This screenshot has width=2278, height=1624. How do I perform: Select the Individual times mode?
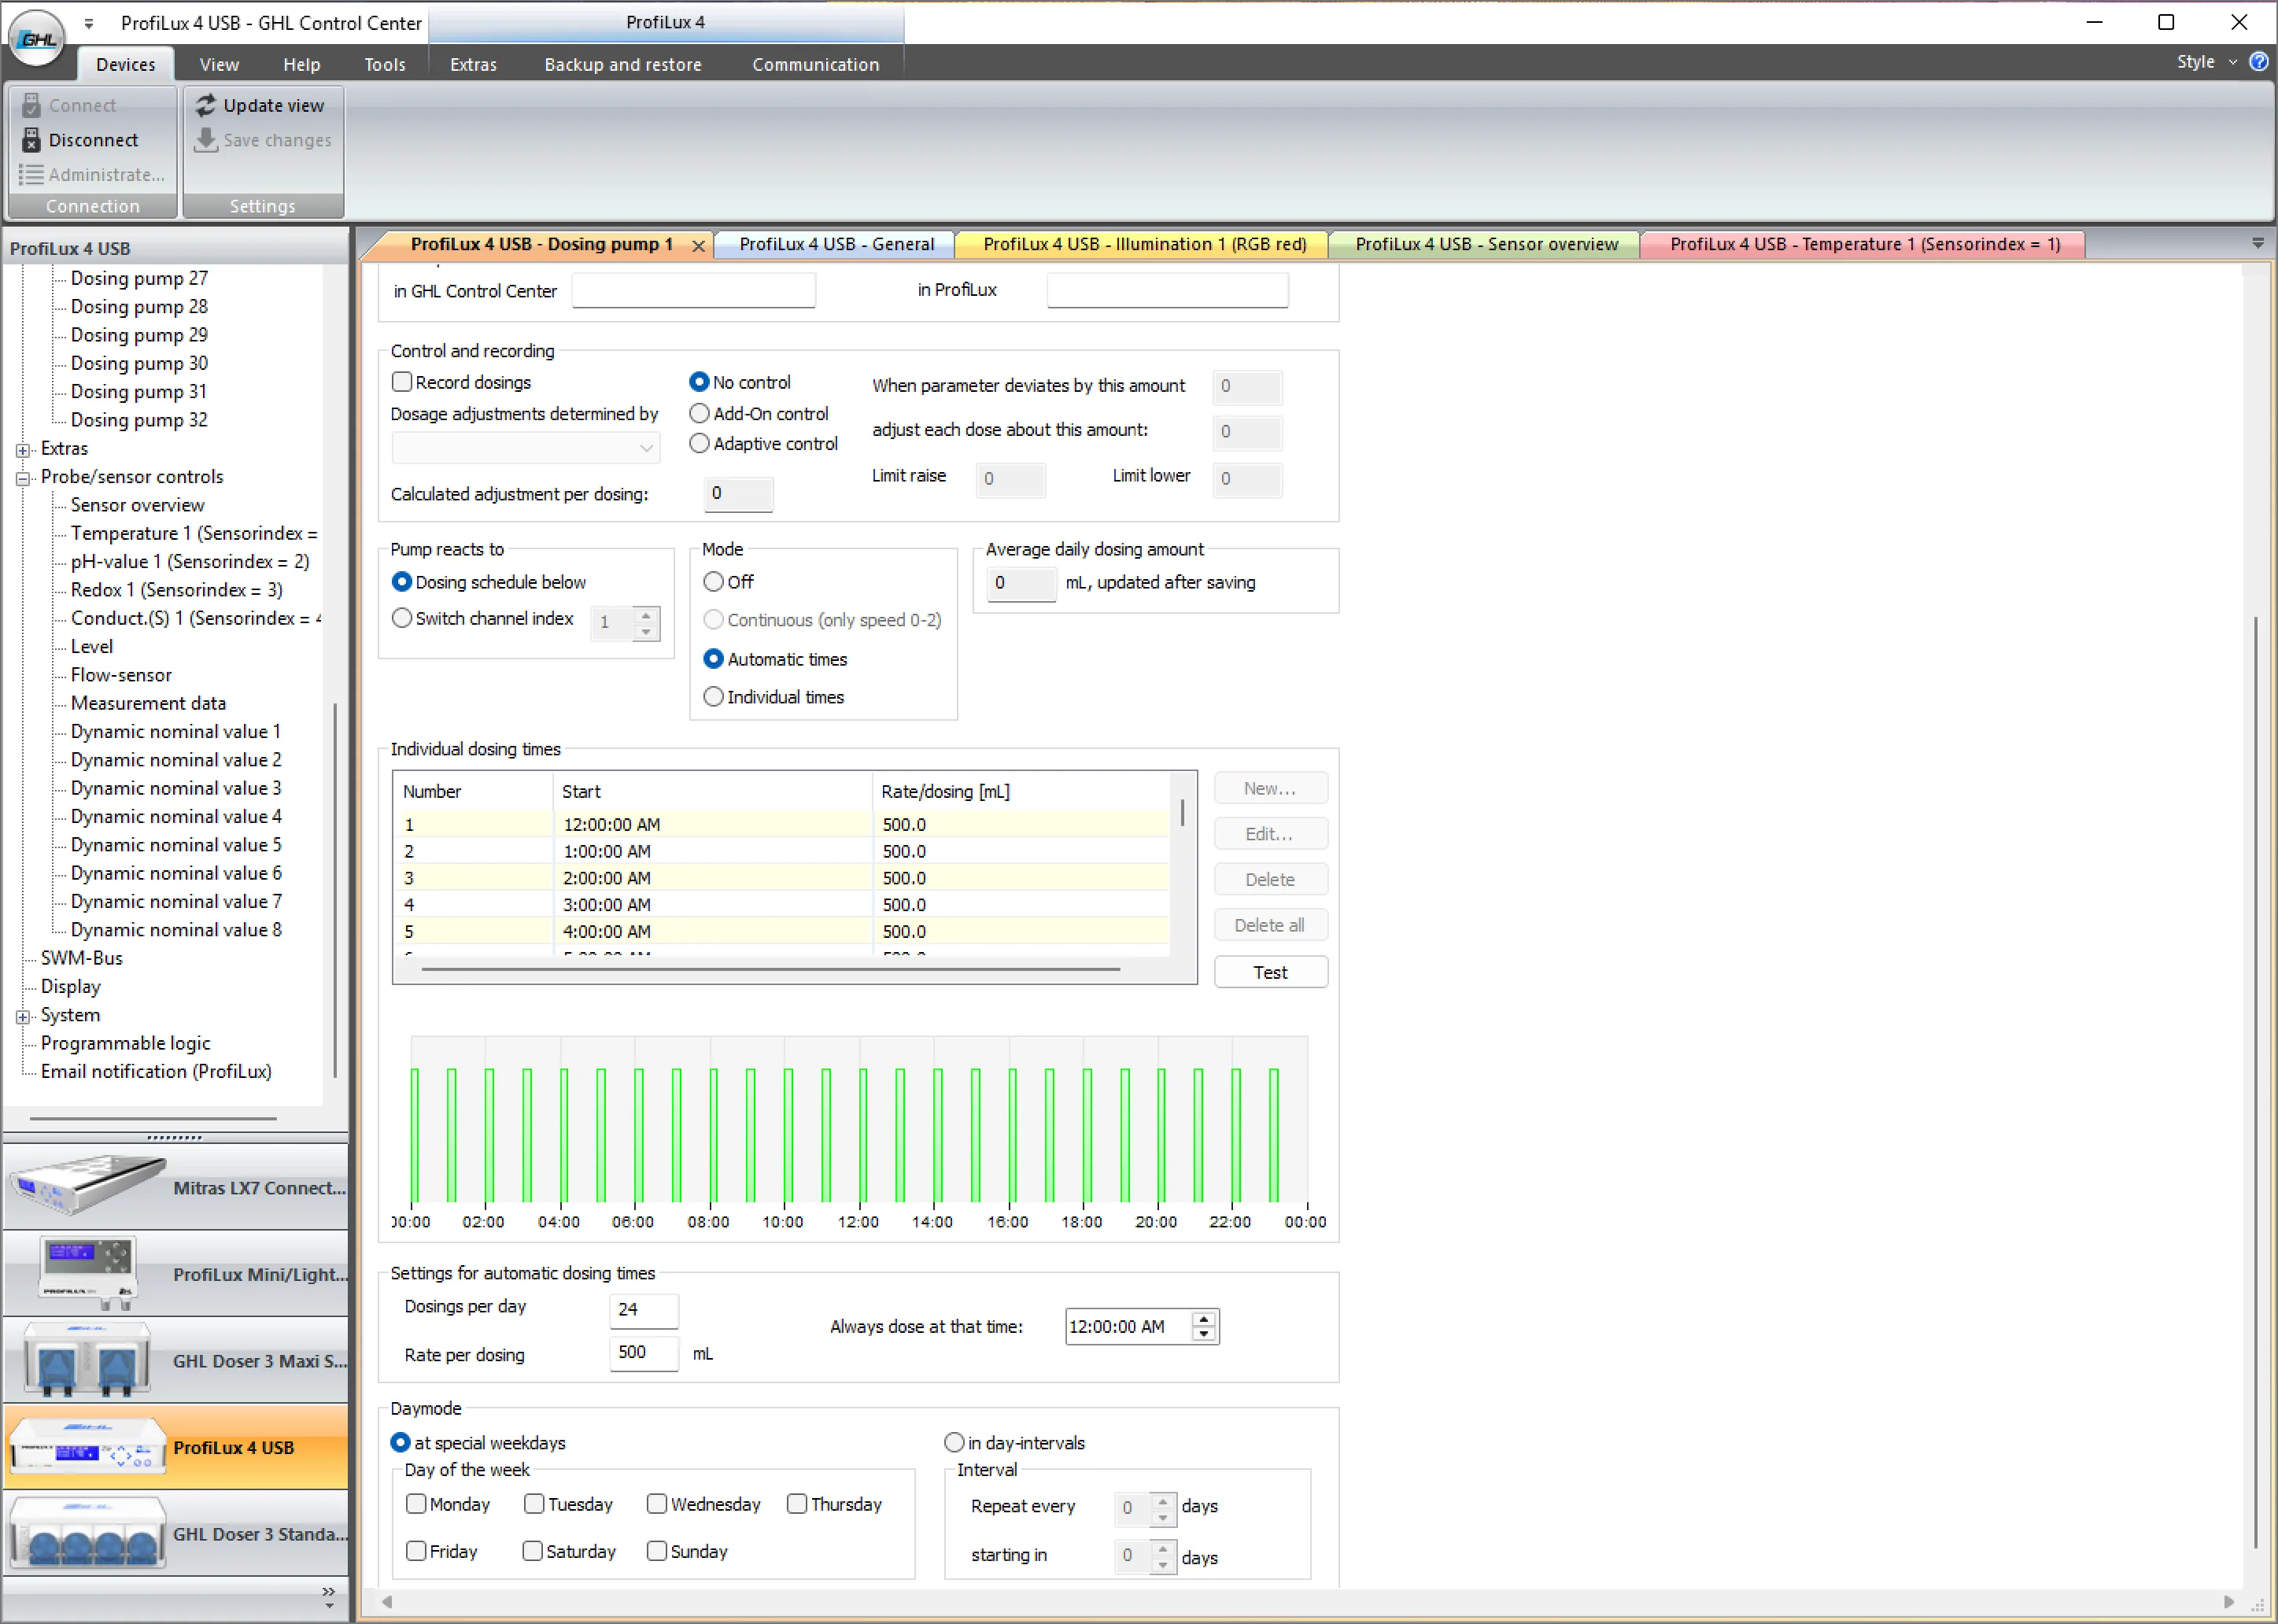point(713,697)
